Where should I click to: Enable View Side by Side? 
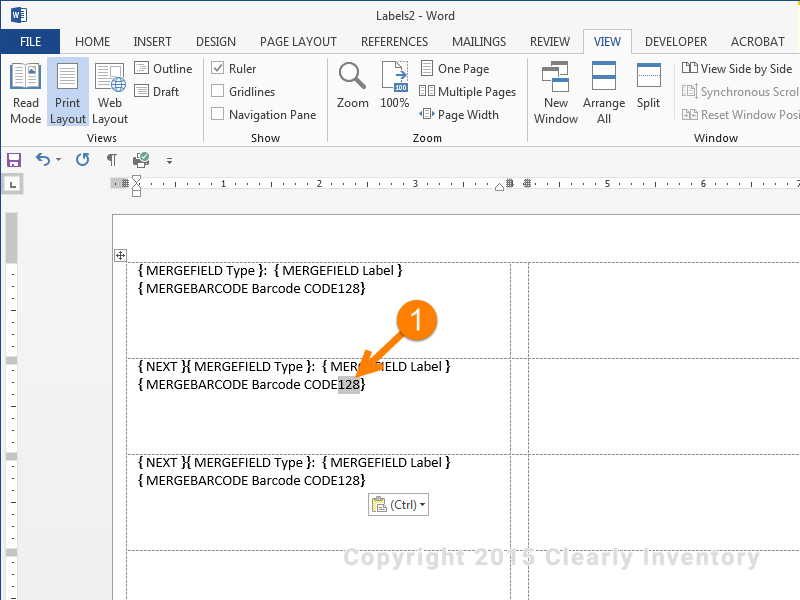(737, 68)
